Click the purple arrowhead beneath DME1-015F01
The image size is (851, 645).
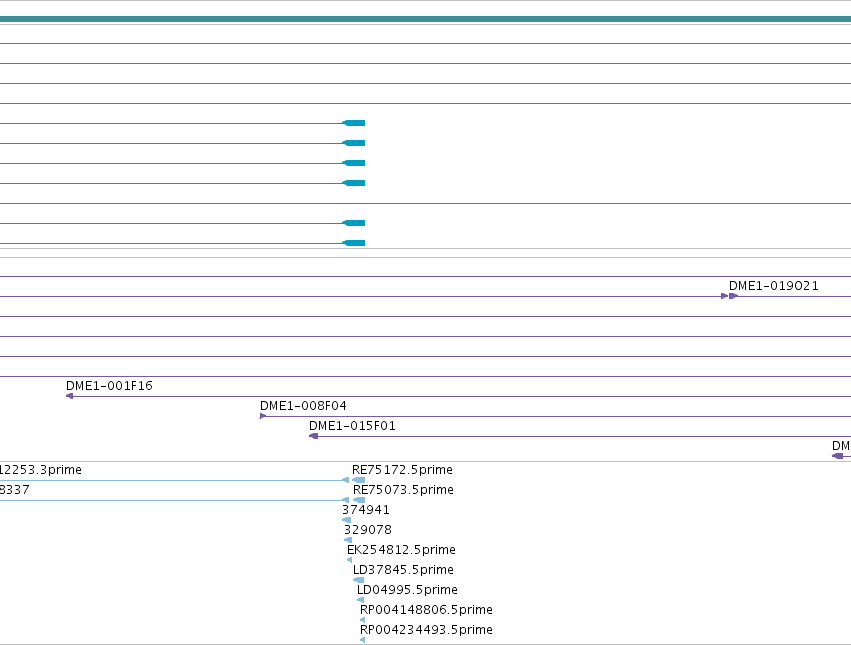pyautogui.click(x=313, y=436)
